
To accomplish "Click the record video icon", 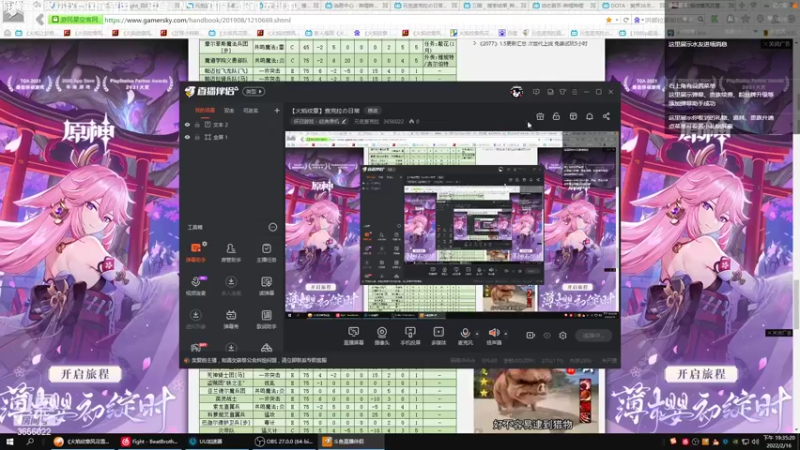I will pyautogui.click(x=531, y=335).
